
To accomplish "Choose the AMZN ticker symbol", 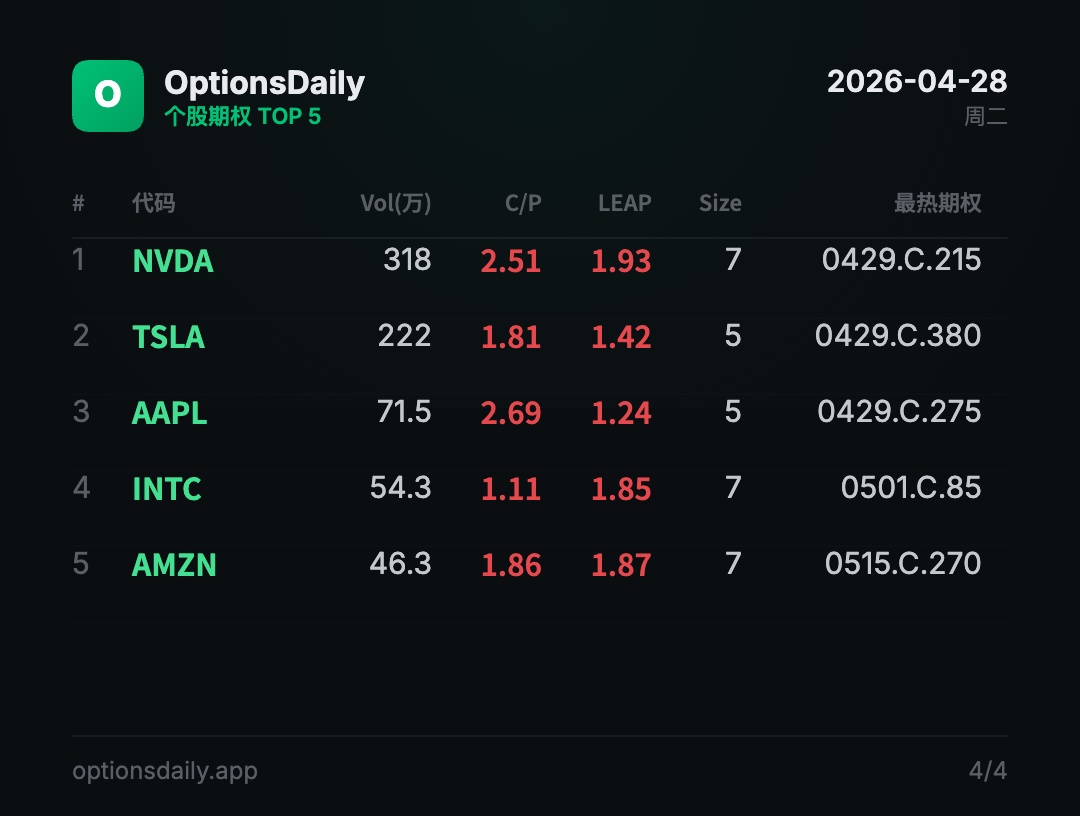I will pyautogui.click(x=174, y=565).
